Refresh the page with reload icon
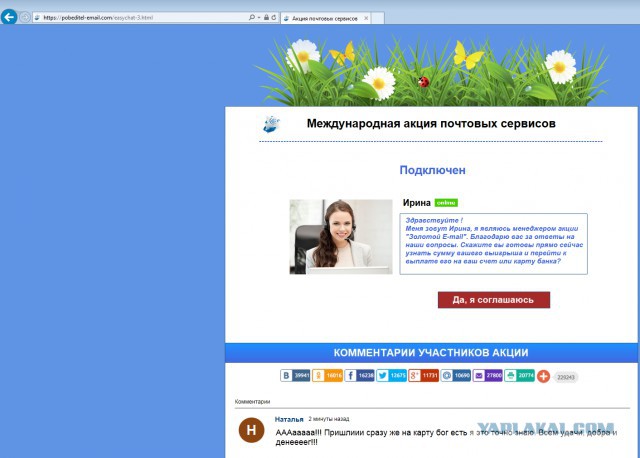 tap(273, 18)
